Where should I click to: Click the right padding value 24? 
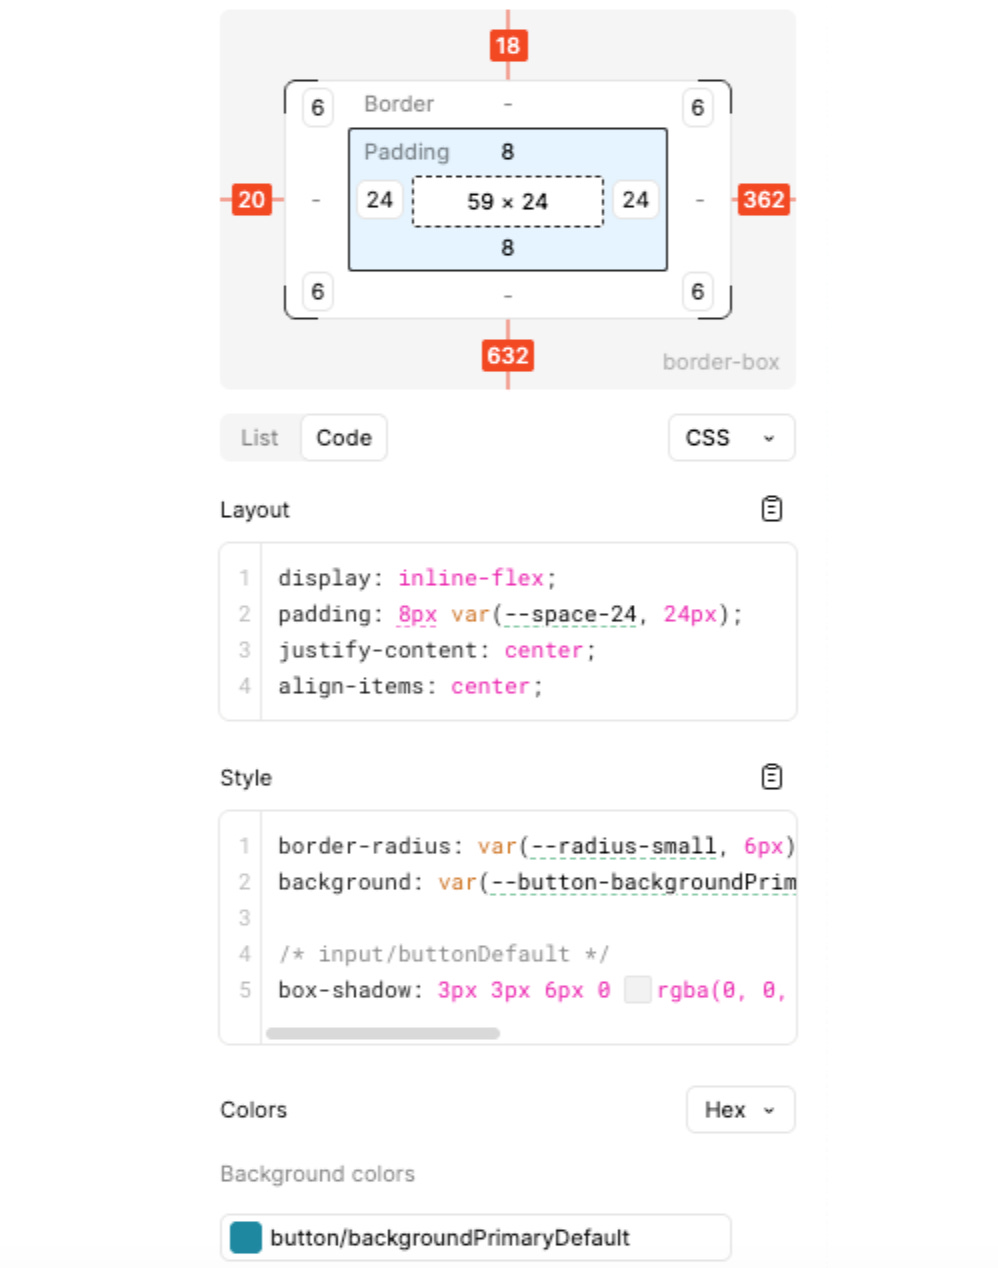(x=636, y=200)
